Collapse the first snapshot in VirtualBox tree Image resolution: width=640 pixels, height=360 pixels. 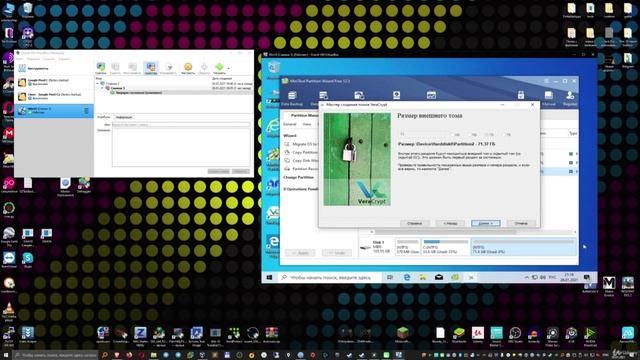pyautogui.click(x=98, y=83)
